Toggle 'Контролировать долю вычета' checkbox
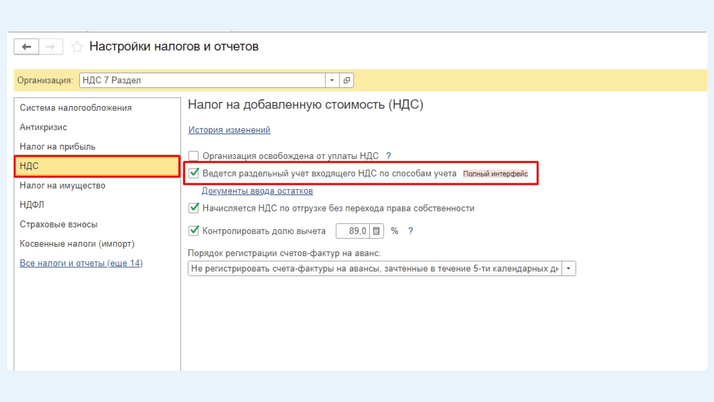Image resolution: width=714 pixels, height=402 pixels. (194, 231)
